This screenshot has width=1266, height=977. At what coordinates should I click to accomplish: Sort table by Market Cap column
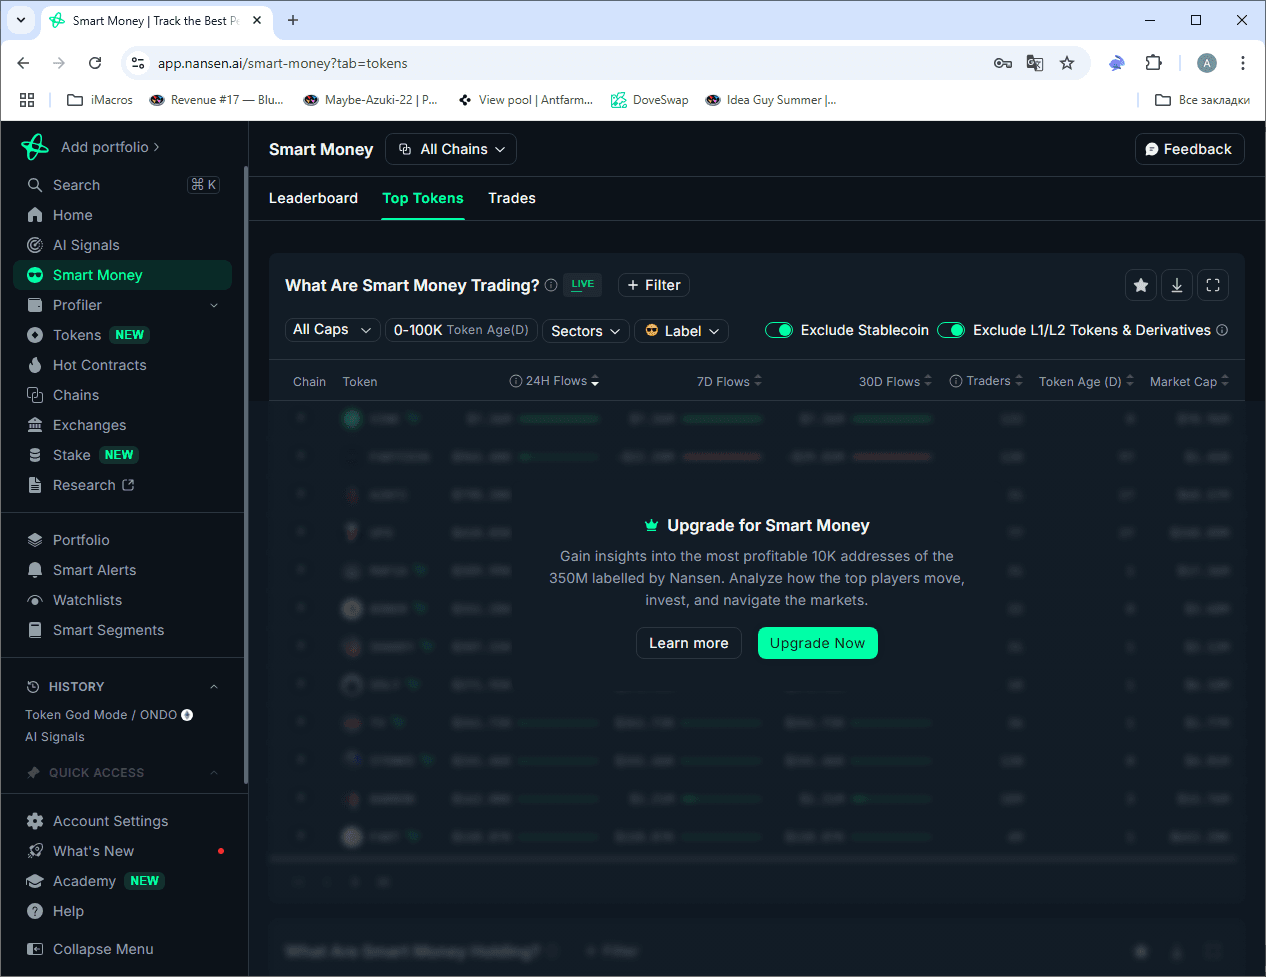(x=1189, y=381)
